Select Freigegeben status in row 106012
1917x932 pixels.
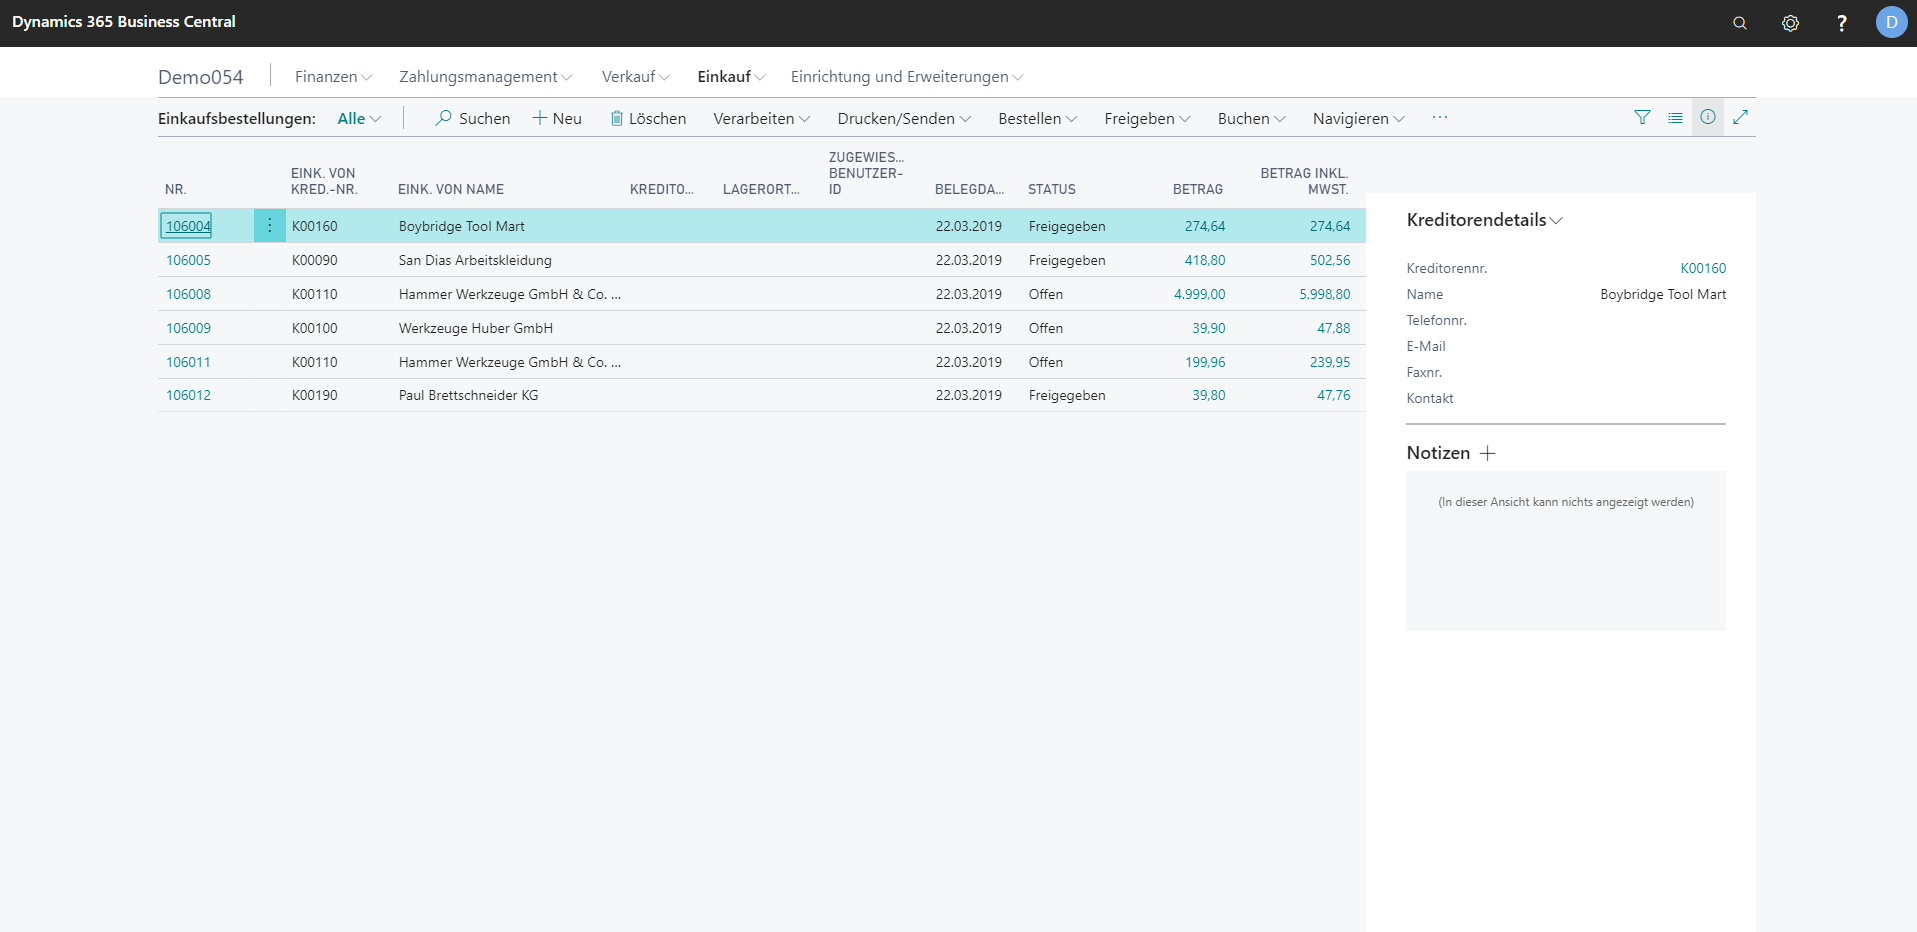[x=1067, y=395]
